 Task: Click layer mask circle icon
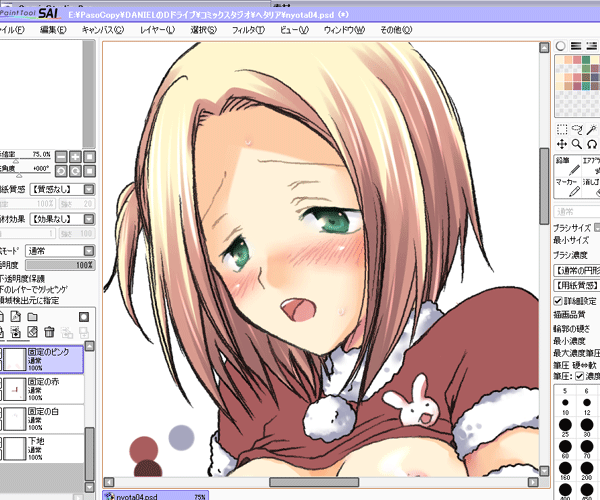pos(84,317)
